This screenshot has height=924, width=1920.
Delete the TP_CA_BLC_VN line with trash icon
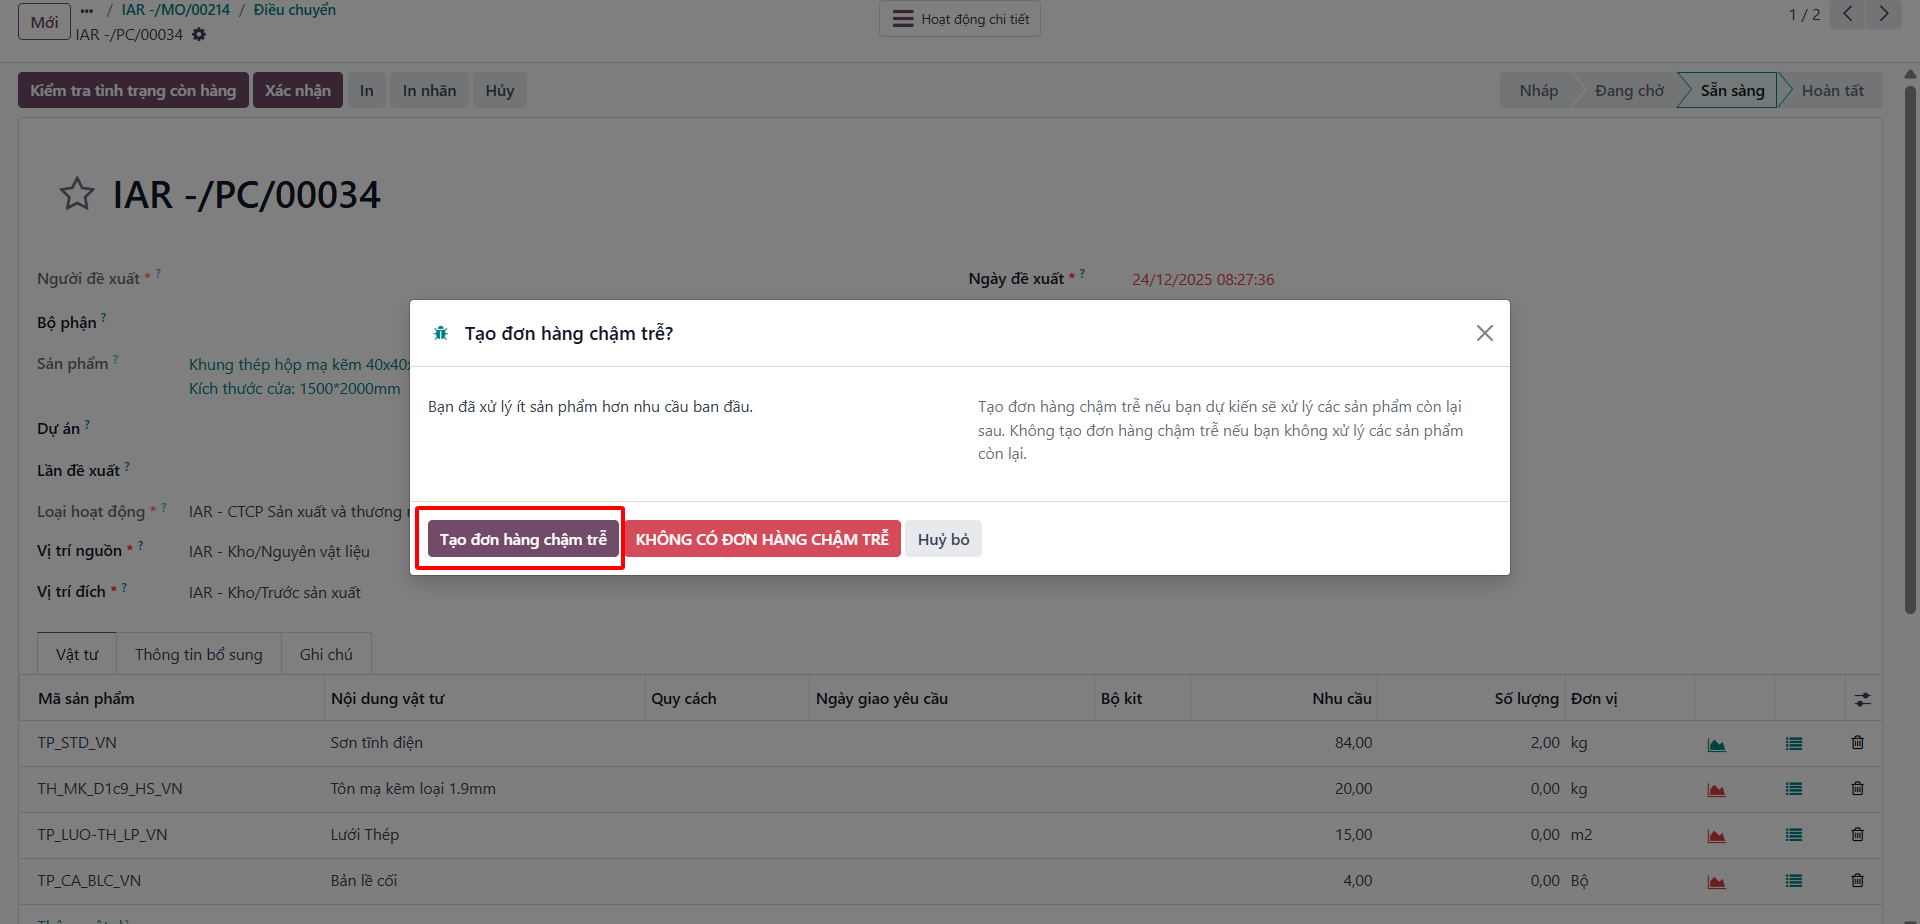pos(1857,880)
